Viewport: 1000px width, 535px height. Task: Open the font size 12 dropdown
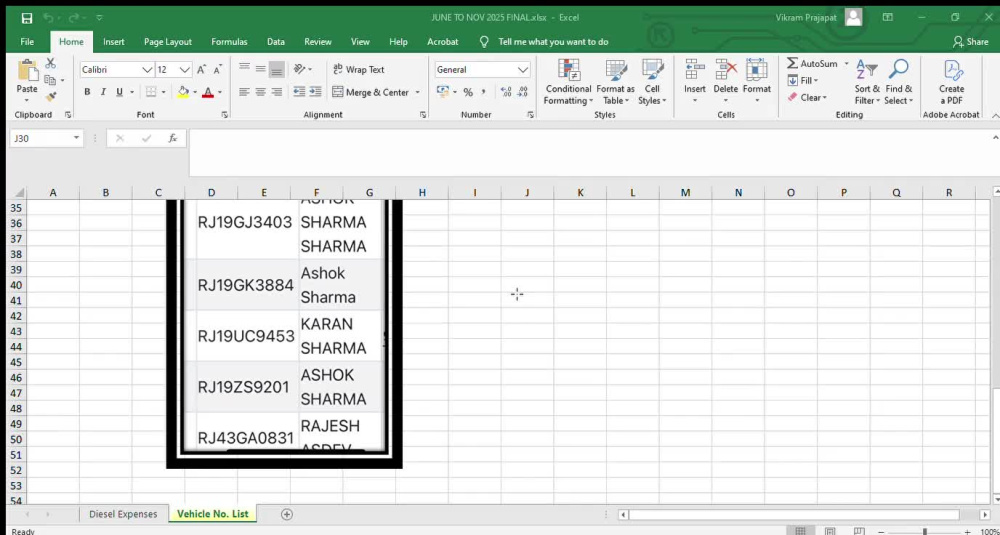pos(185,70)
